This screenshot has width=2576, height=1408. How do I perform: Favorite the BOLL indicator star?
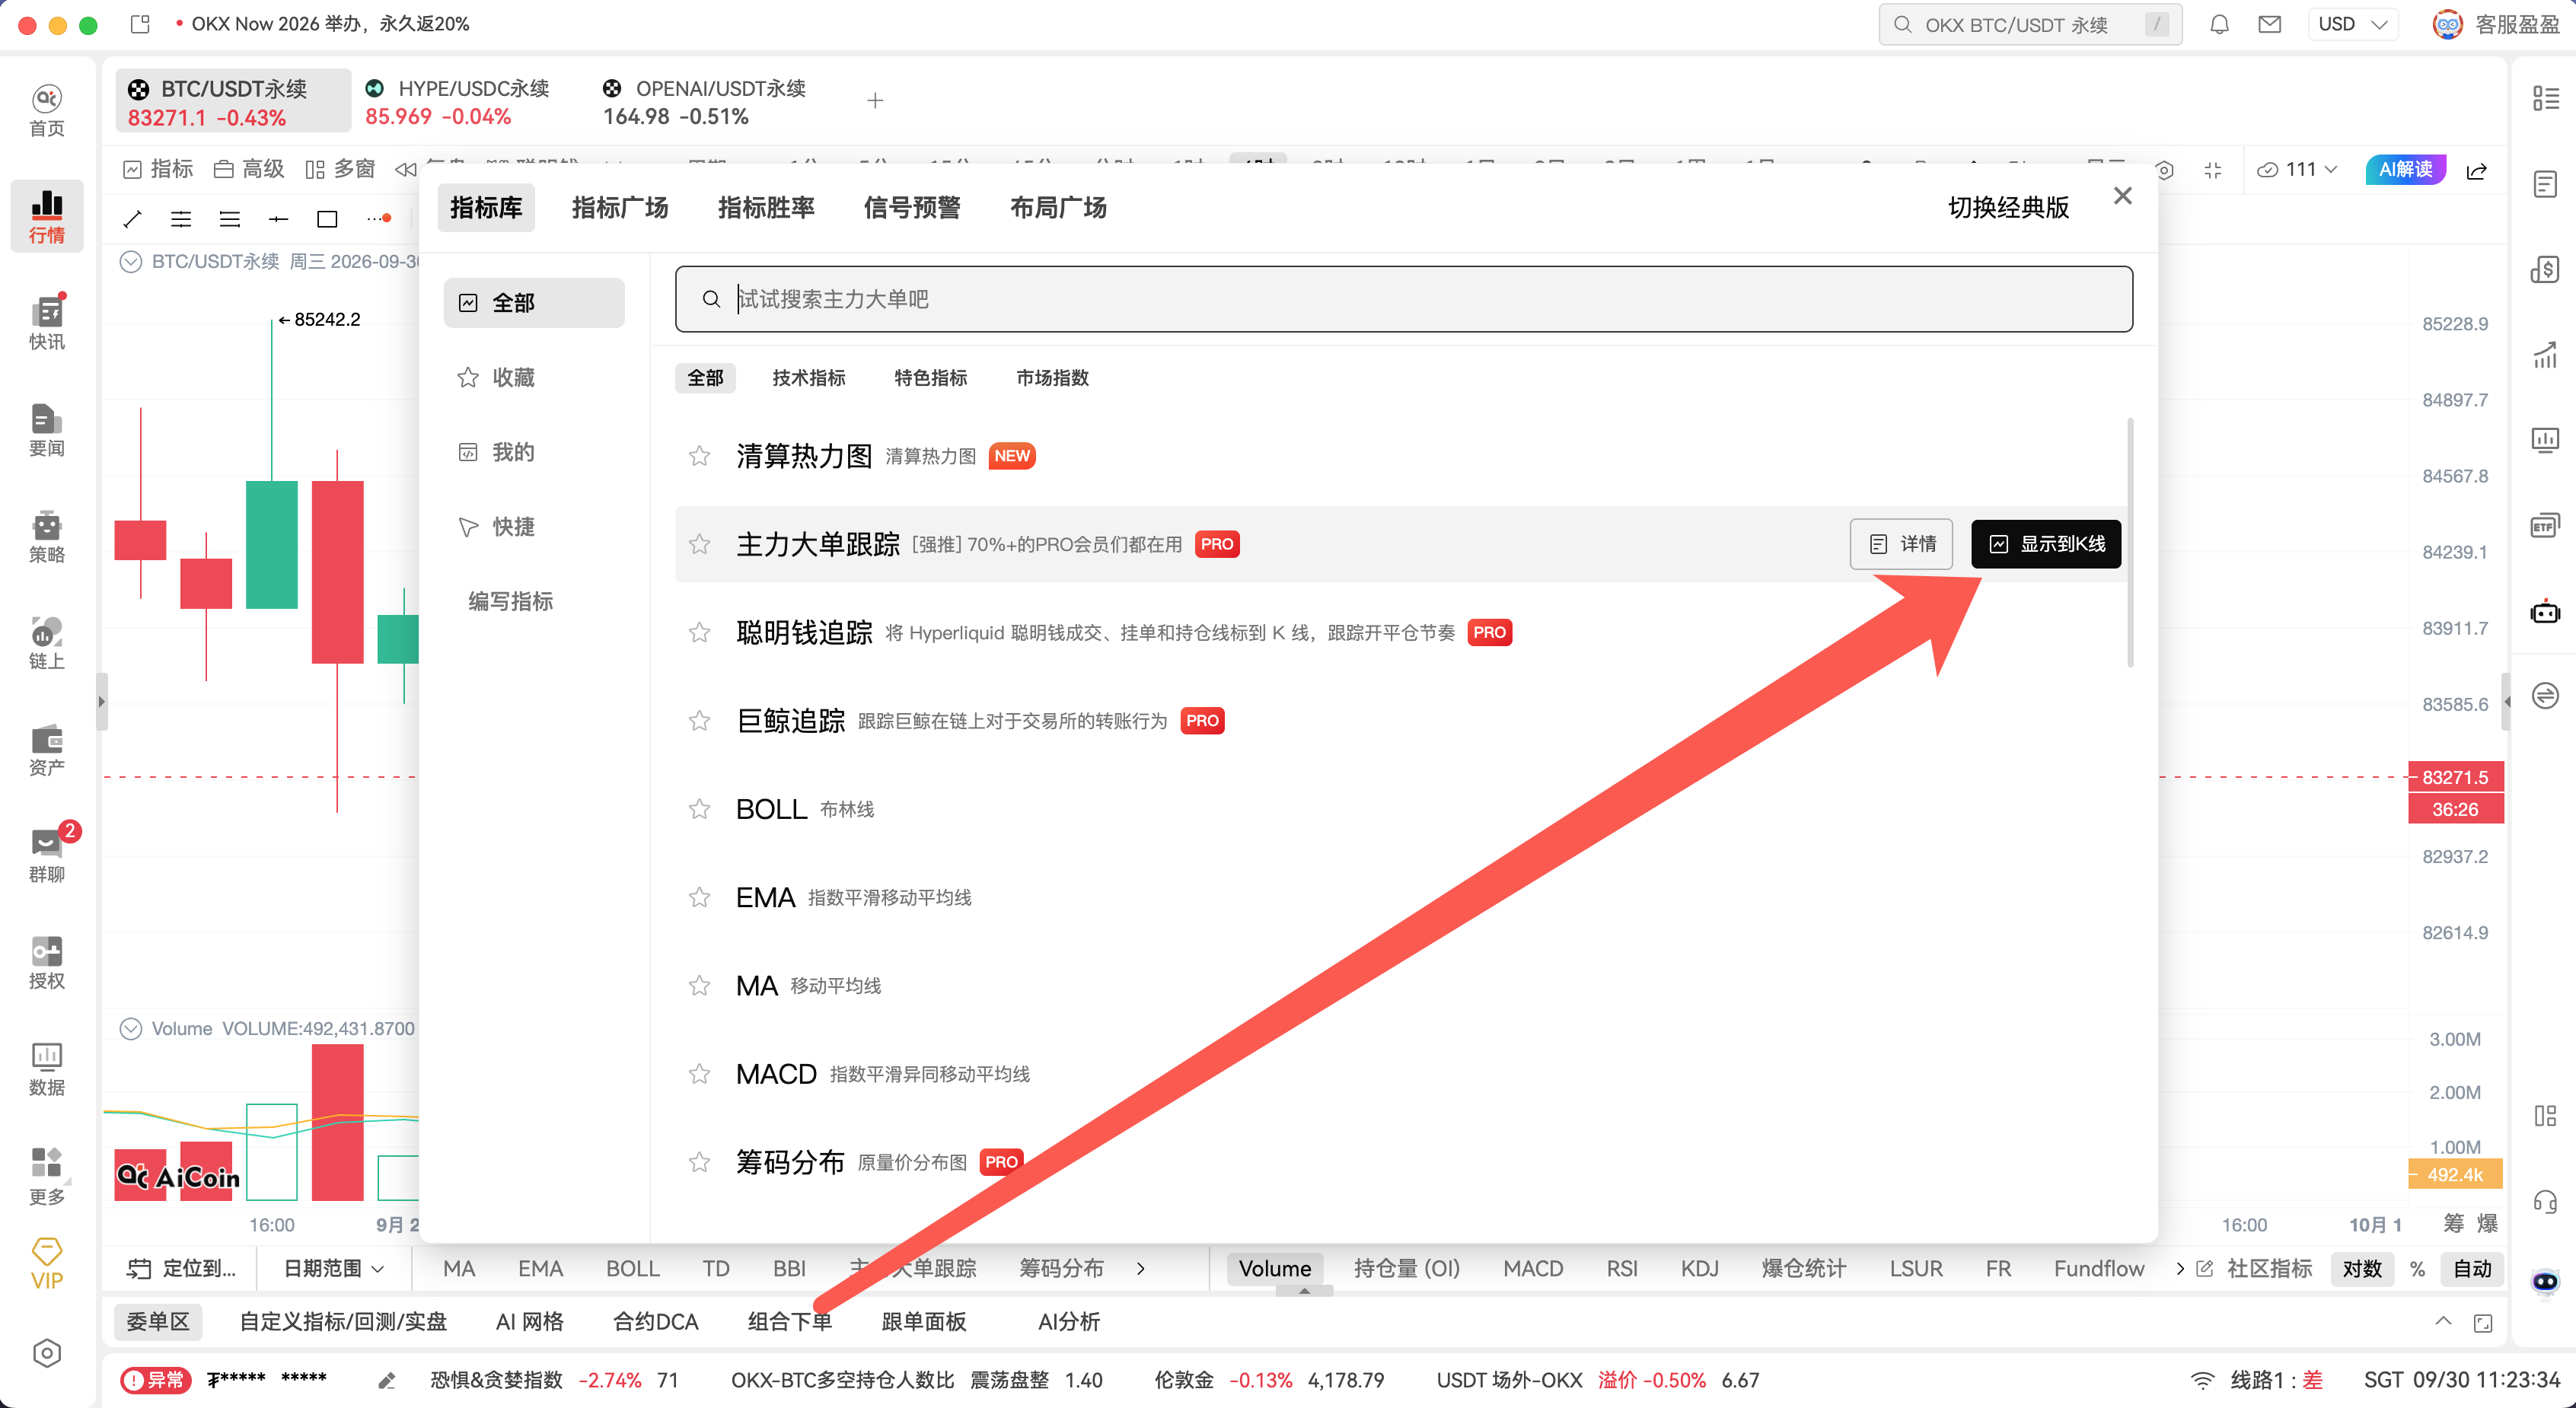point(699,809)
